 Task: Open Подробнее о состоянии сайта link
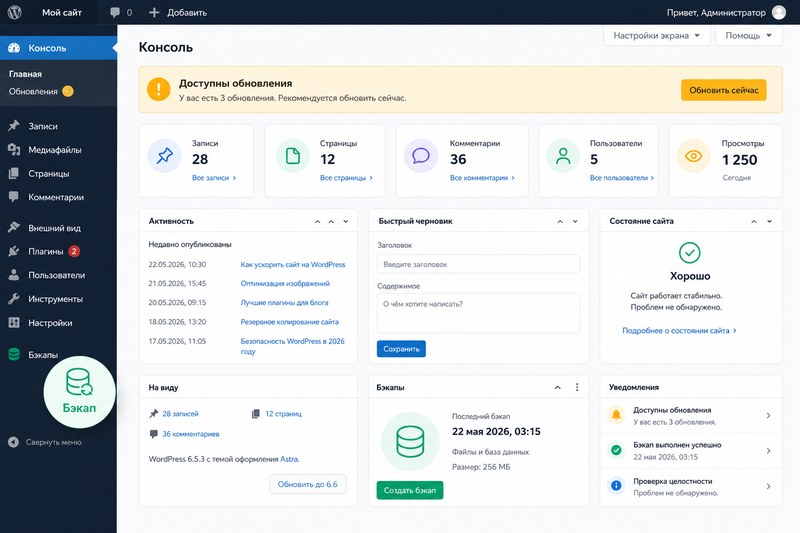pos(679,331)
